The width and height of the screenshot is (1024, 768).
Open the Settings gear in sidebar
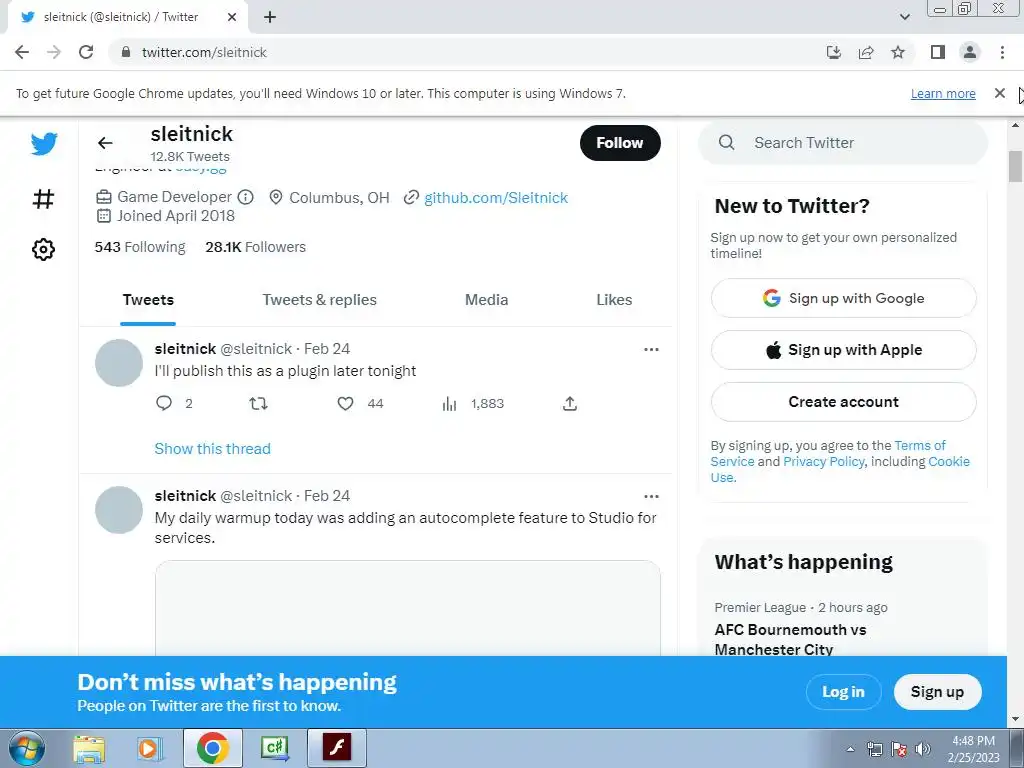point(43,249)
